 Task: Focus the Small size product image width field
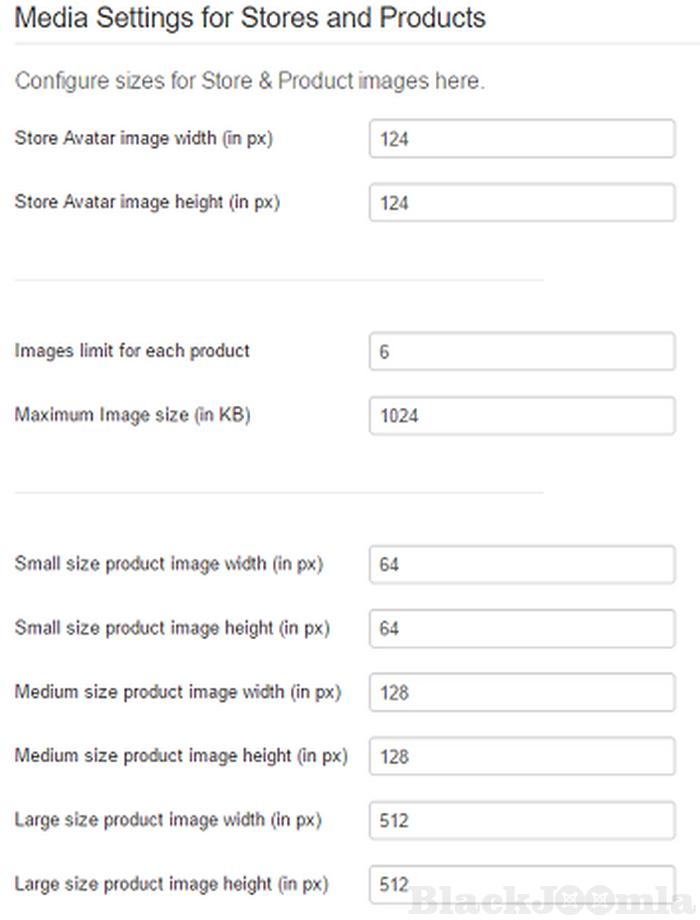click(x=522, y=565)
